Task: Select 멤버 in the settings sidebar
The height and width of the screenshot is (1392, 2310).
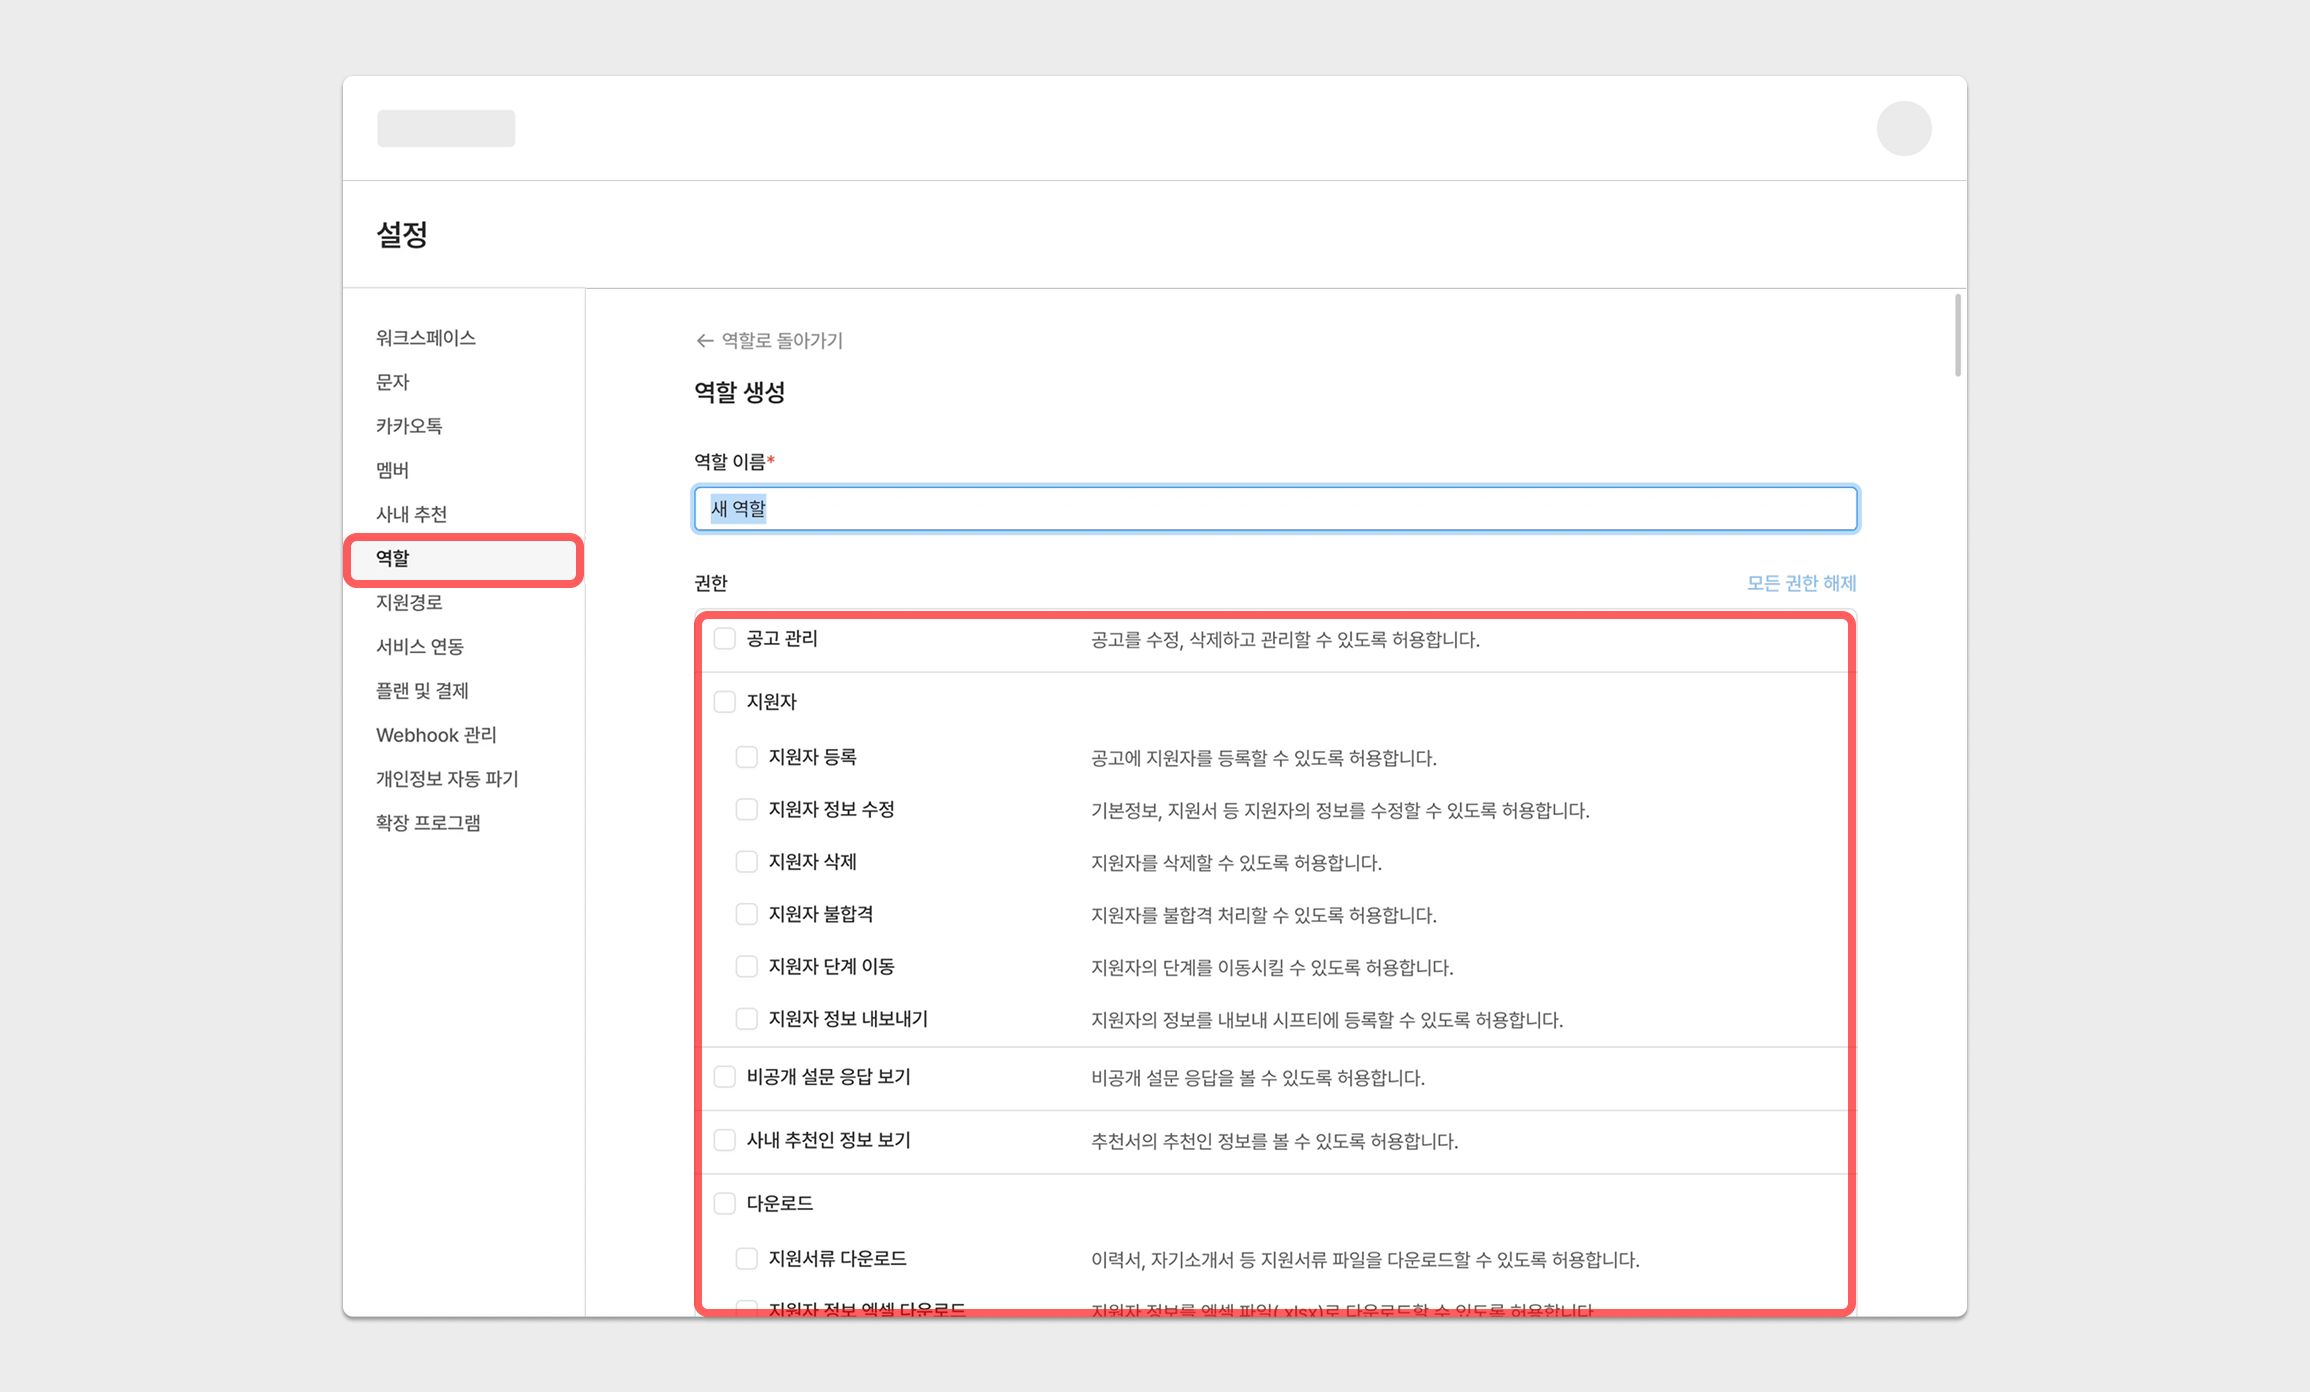Action: [x=393, y=470]
